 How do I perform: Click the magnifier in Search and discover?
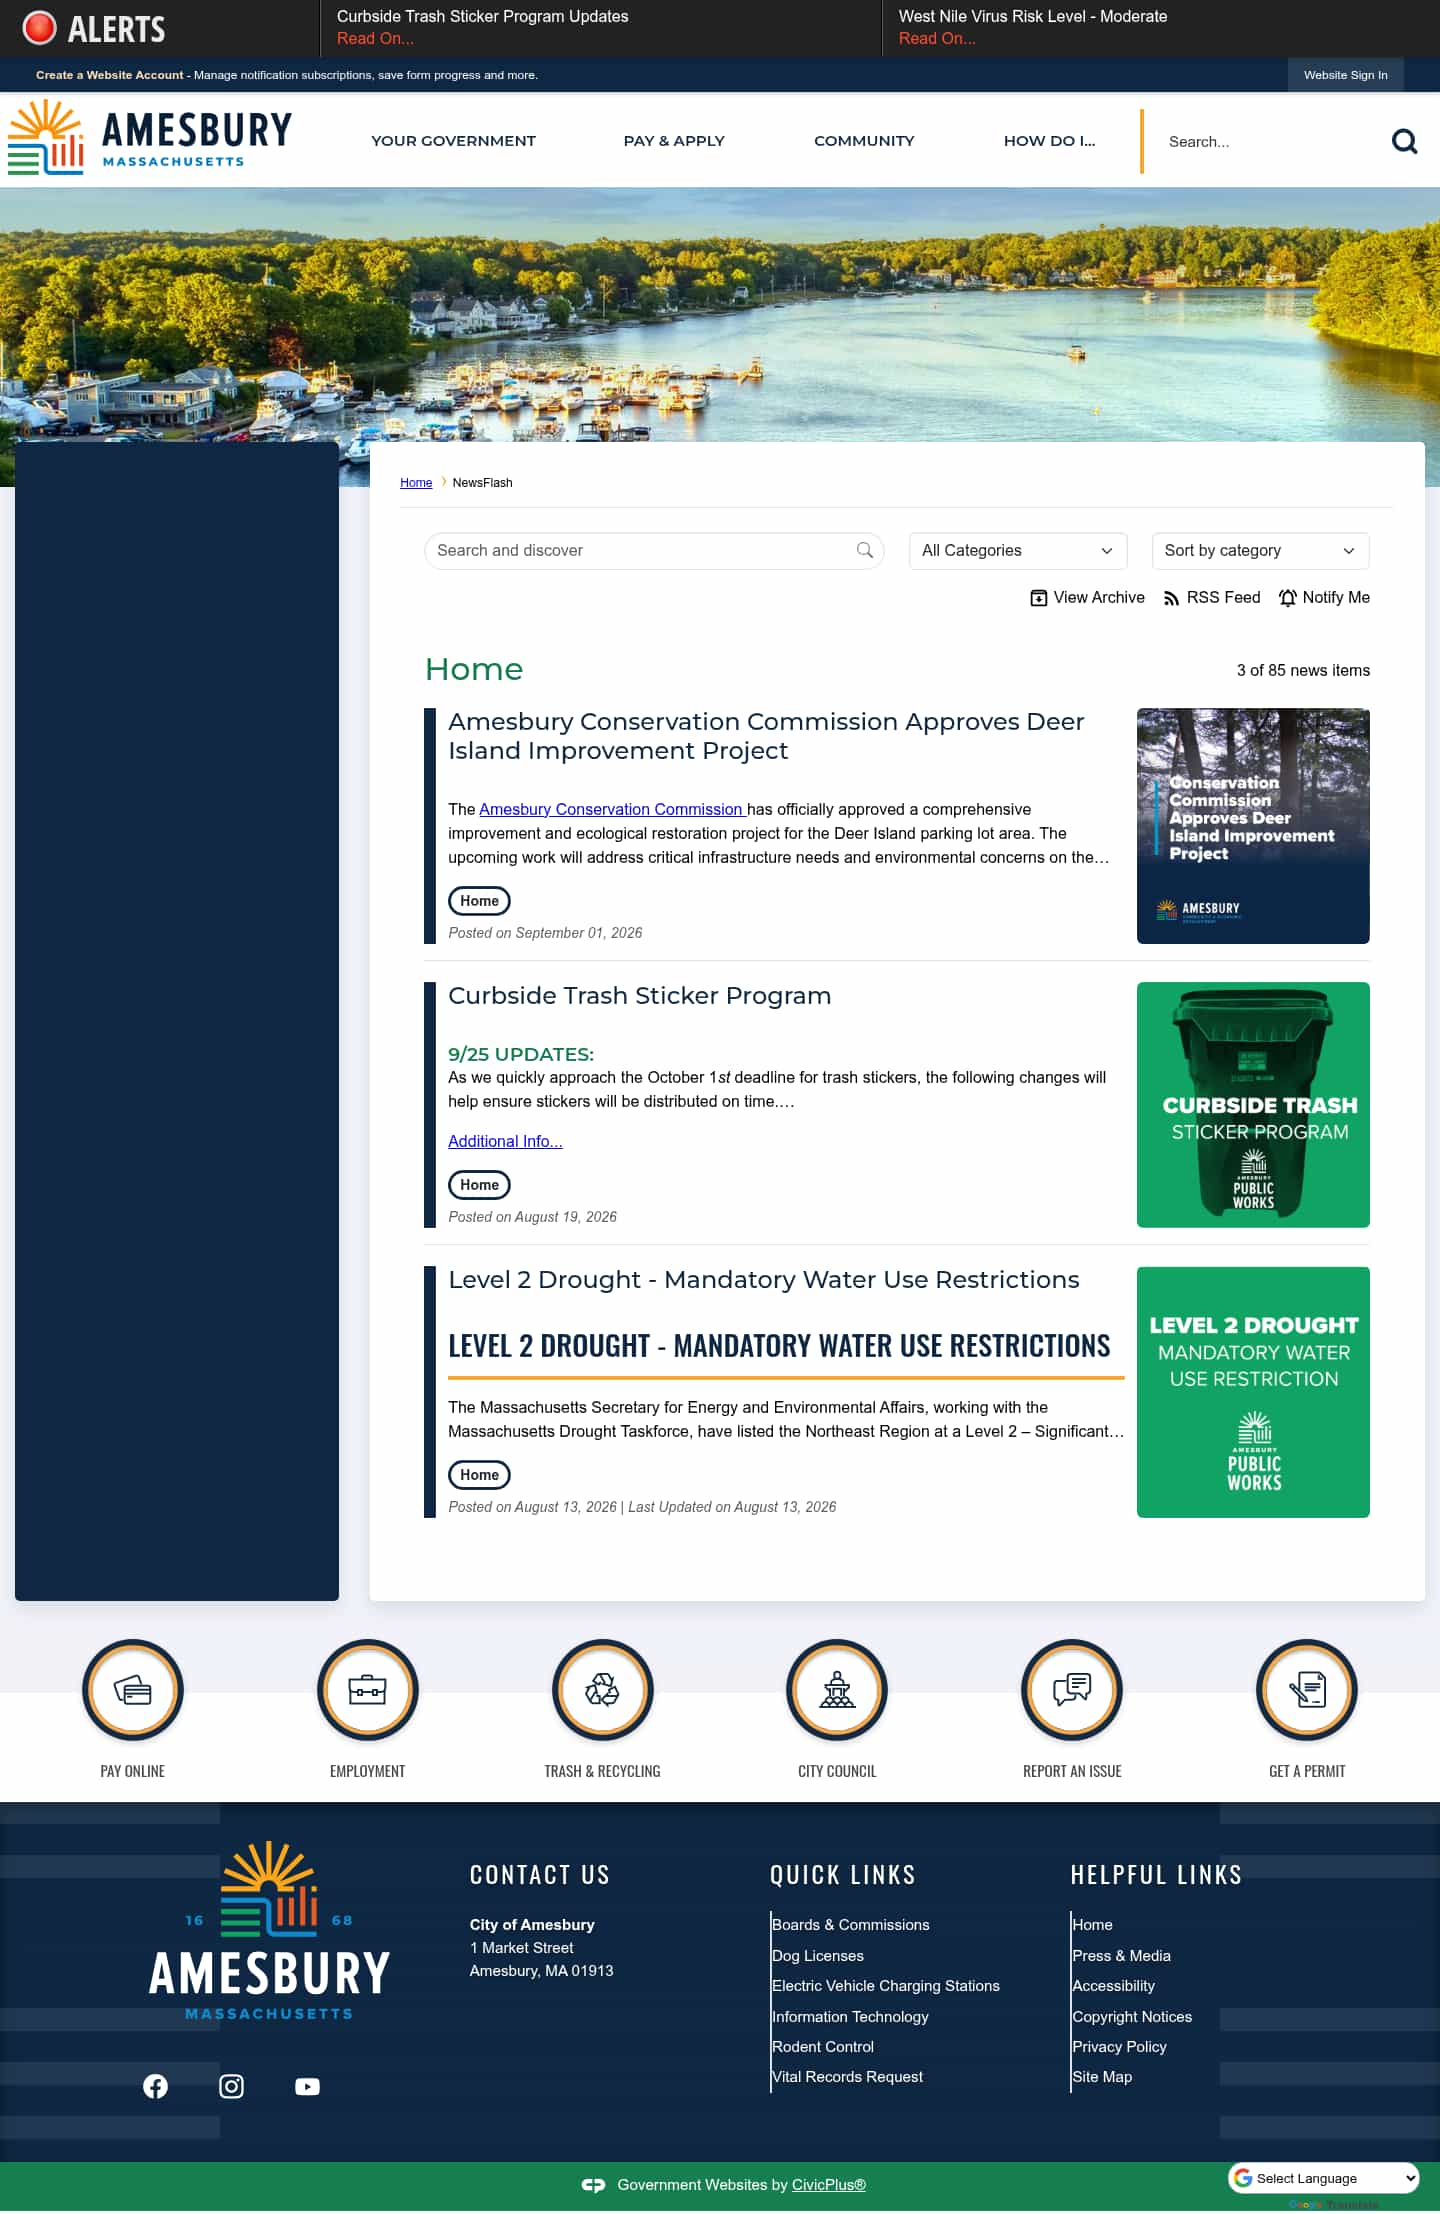[x=865, y=550]
